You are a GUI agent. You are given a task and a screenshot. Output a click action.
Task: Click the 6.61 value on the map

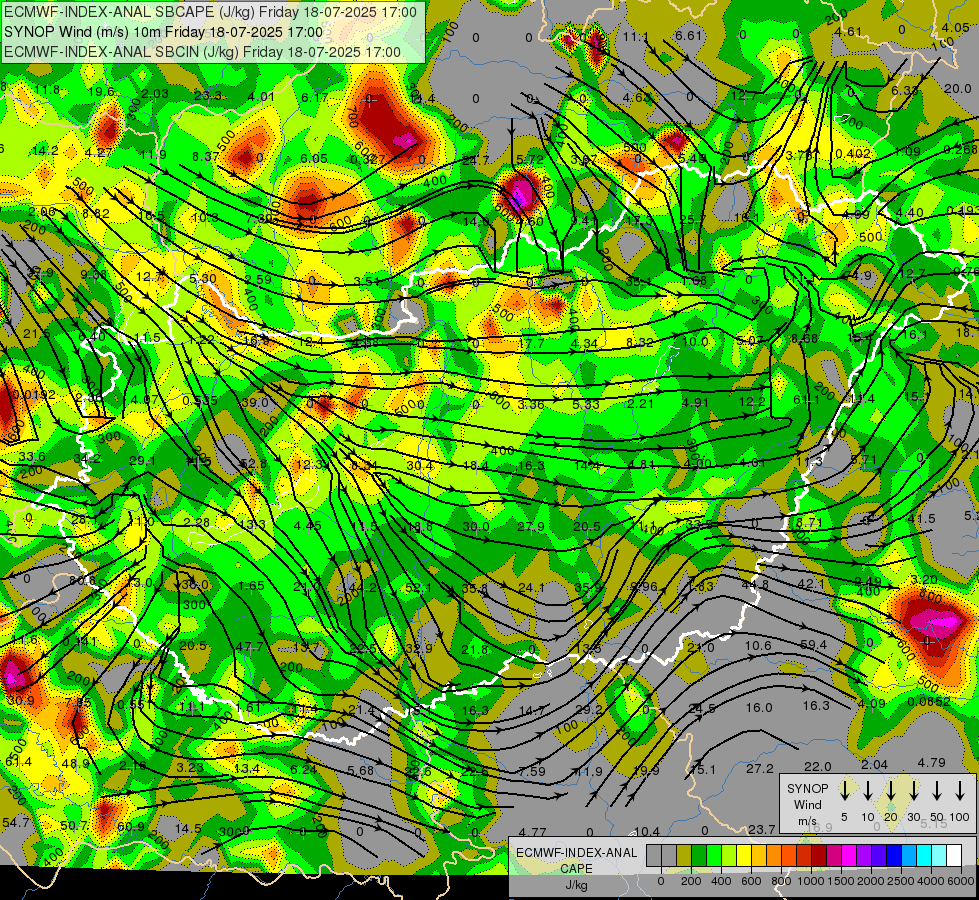tap(689, 35)
